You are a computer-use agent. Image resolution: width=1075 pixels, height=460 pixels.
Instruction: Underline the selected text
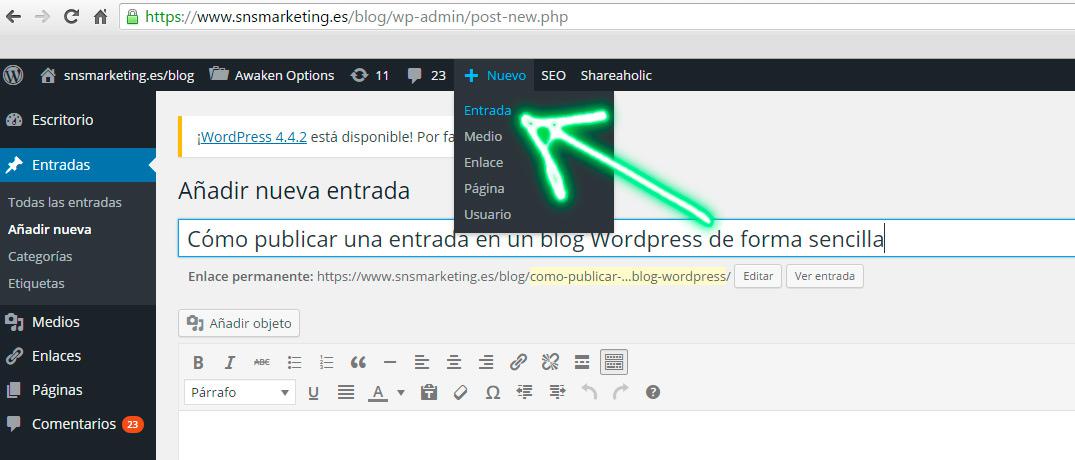pyautogui.click(x=313, y=392)
